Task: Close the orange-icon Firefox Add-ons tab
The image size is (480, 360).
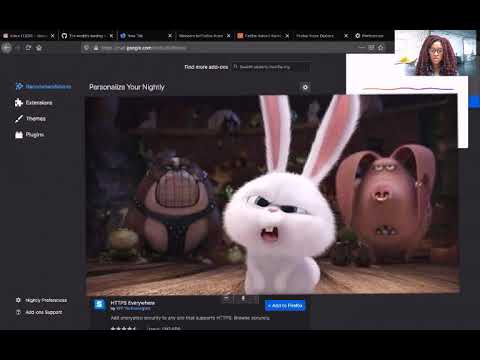Action: 287,36
